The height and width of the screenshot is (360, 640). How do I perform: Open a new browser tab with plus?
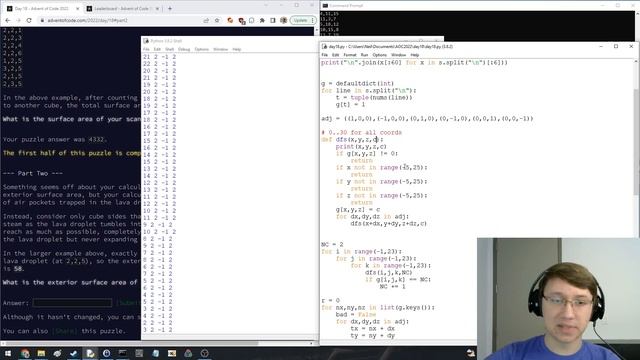(x=170, y=8)
